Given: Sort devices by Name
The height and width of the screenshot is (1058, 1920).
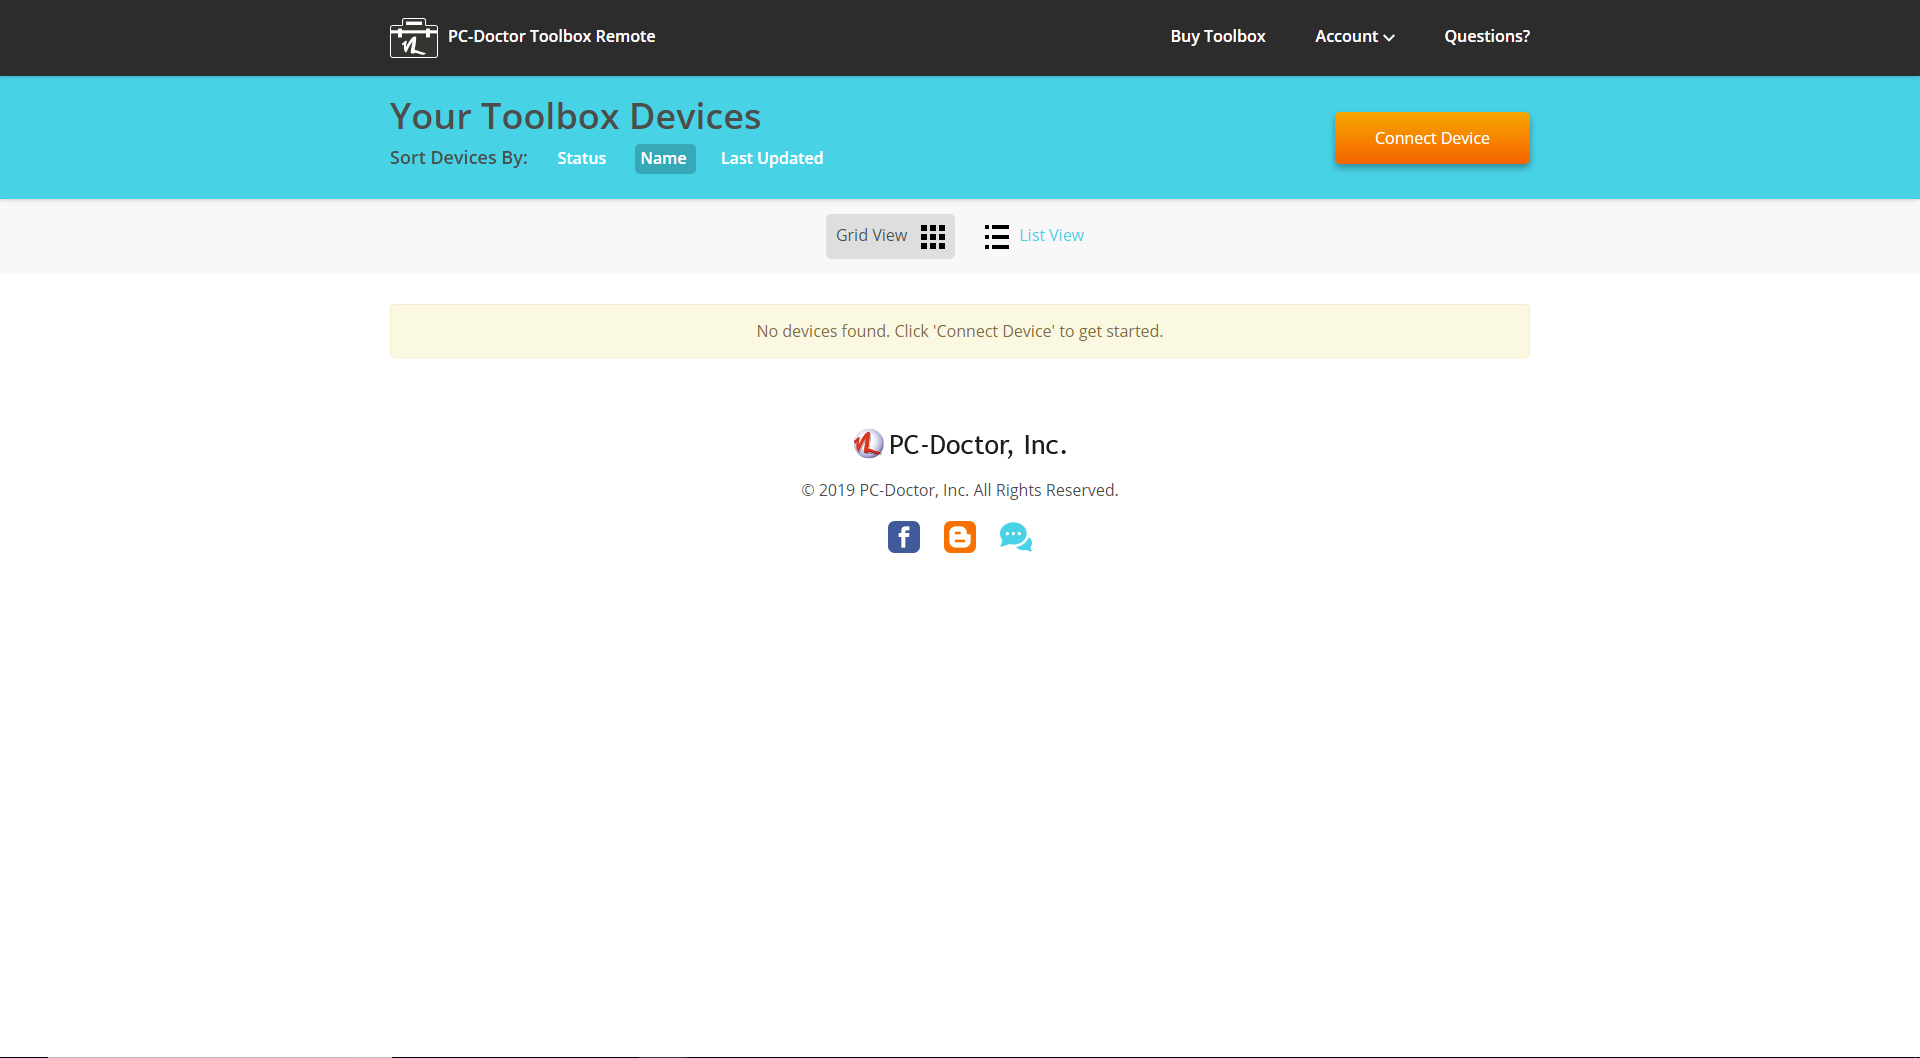Looking at the screenshot, I should (664, 158).
